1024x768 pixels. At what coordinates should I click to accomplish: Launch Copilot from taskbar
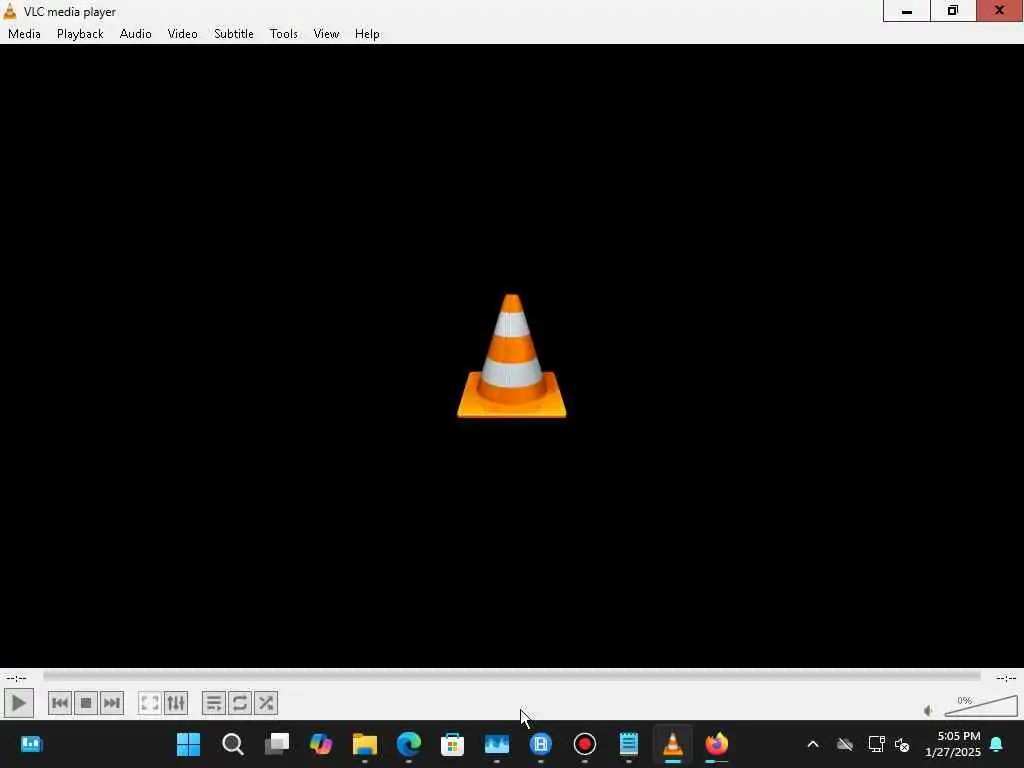[321, 744]
